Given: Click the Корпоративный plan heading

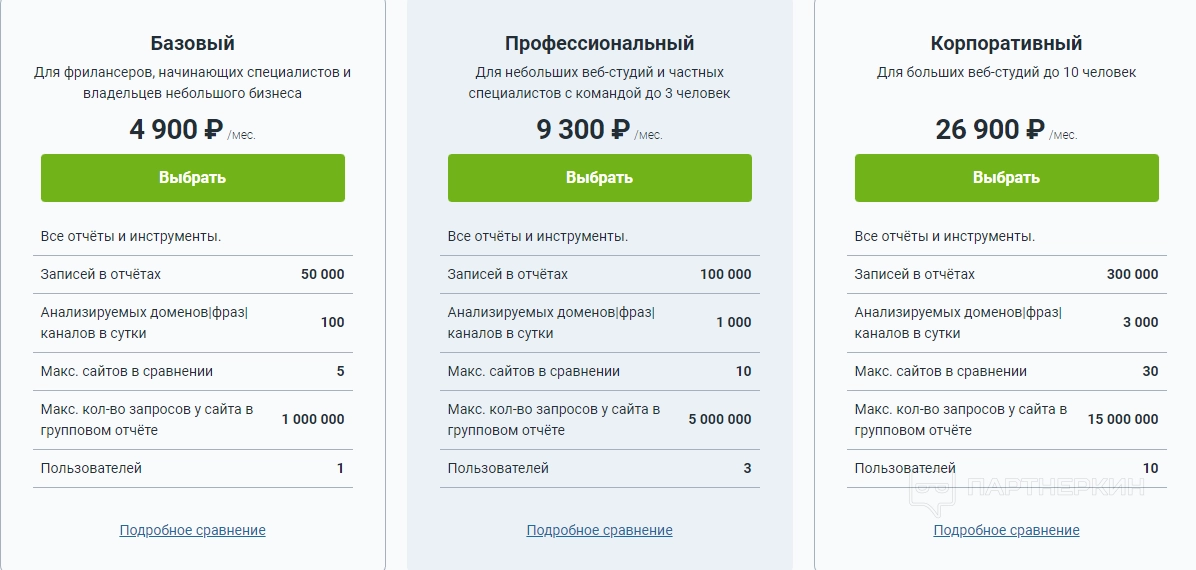Looking at the screenshot, I should pyautogui.click(x=1006, y=43).
